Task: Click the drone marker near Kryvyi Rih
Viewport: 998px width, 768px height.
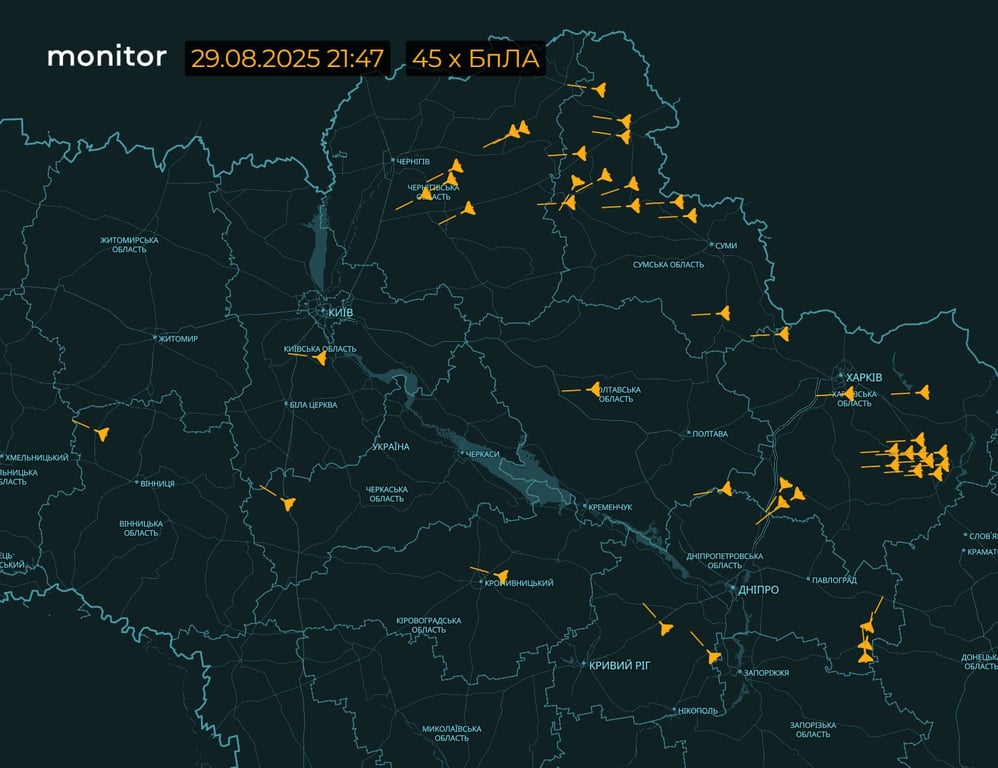Action: coord(664,627)
